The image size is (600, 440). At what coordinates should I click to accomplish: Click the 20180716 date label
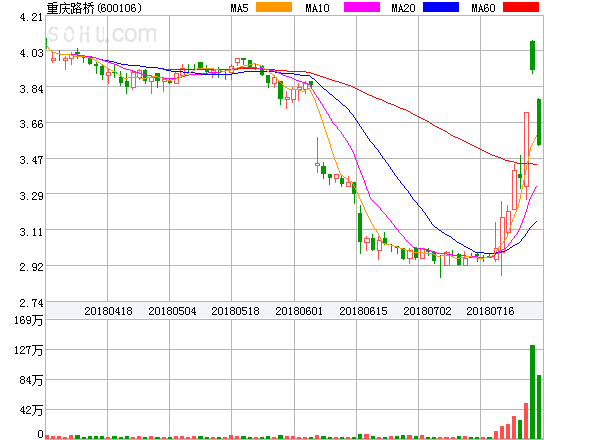click(x=490, y=311)
